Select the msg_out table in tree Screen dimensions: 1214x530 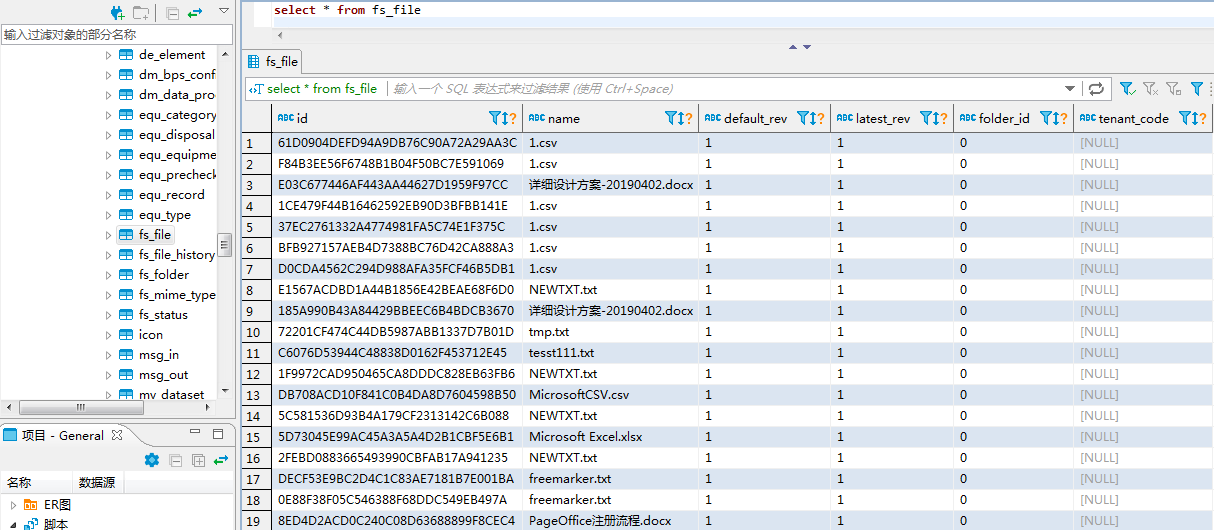click(164, 375)
